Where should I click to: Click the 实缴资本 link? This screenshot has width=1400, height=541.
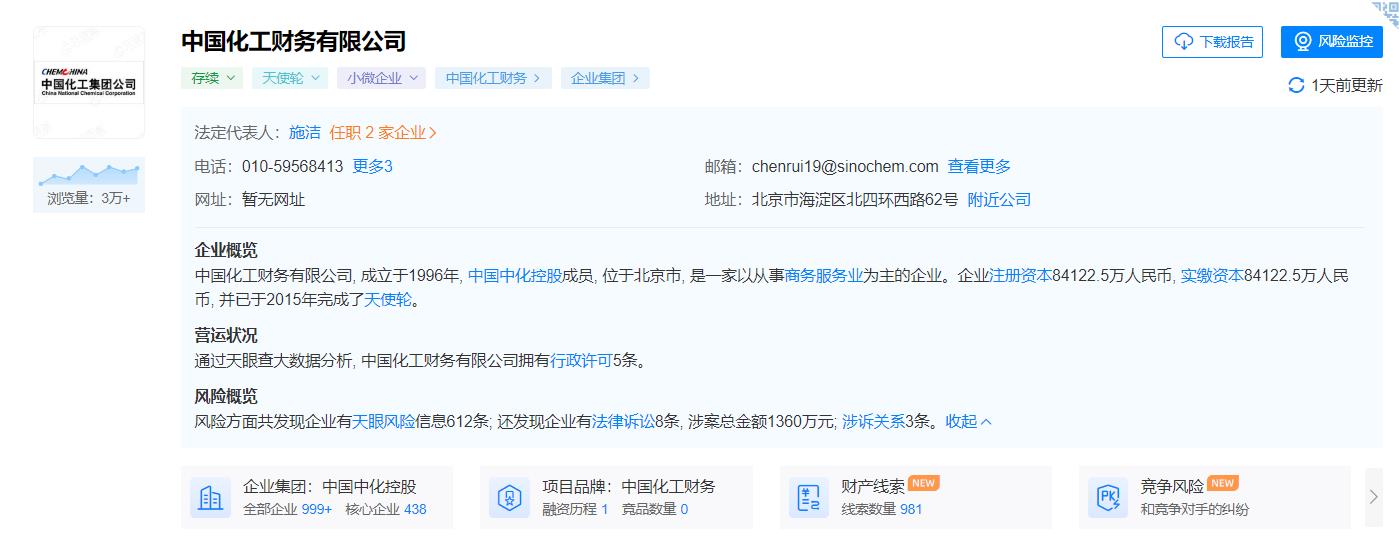click(1212, 276)
